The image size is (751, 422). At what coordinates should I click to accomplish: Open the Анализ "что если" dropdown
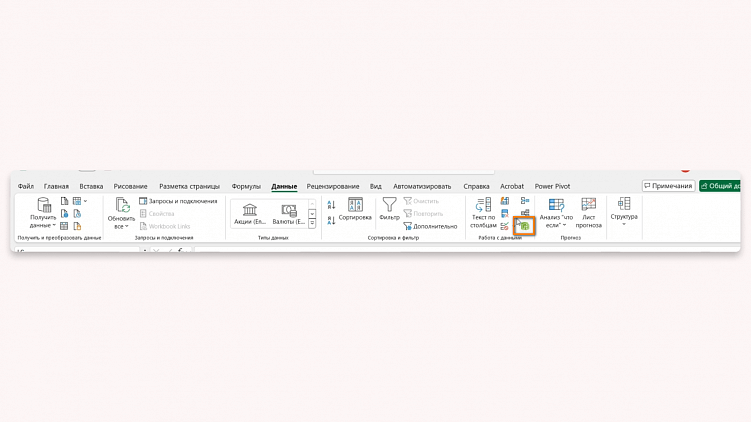coord(556,212)
